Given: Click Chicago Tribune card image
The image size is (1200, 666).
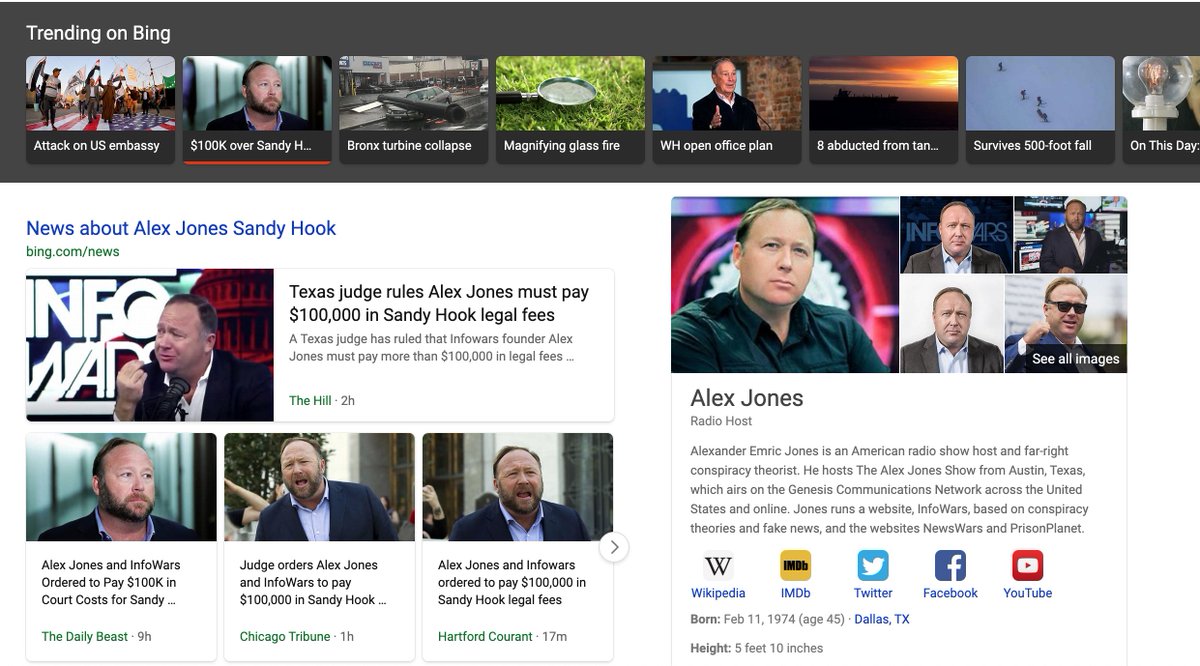Looking at the screenshot, I should [320, 487].
